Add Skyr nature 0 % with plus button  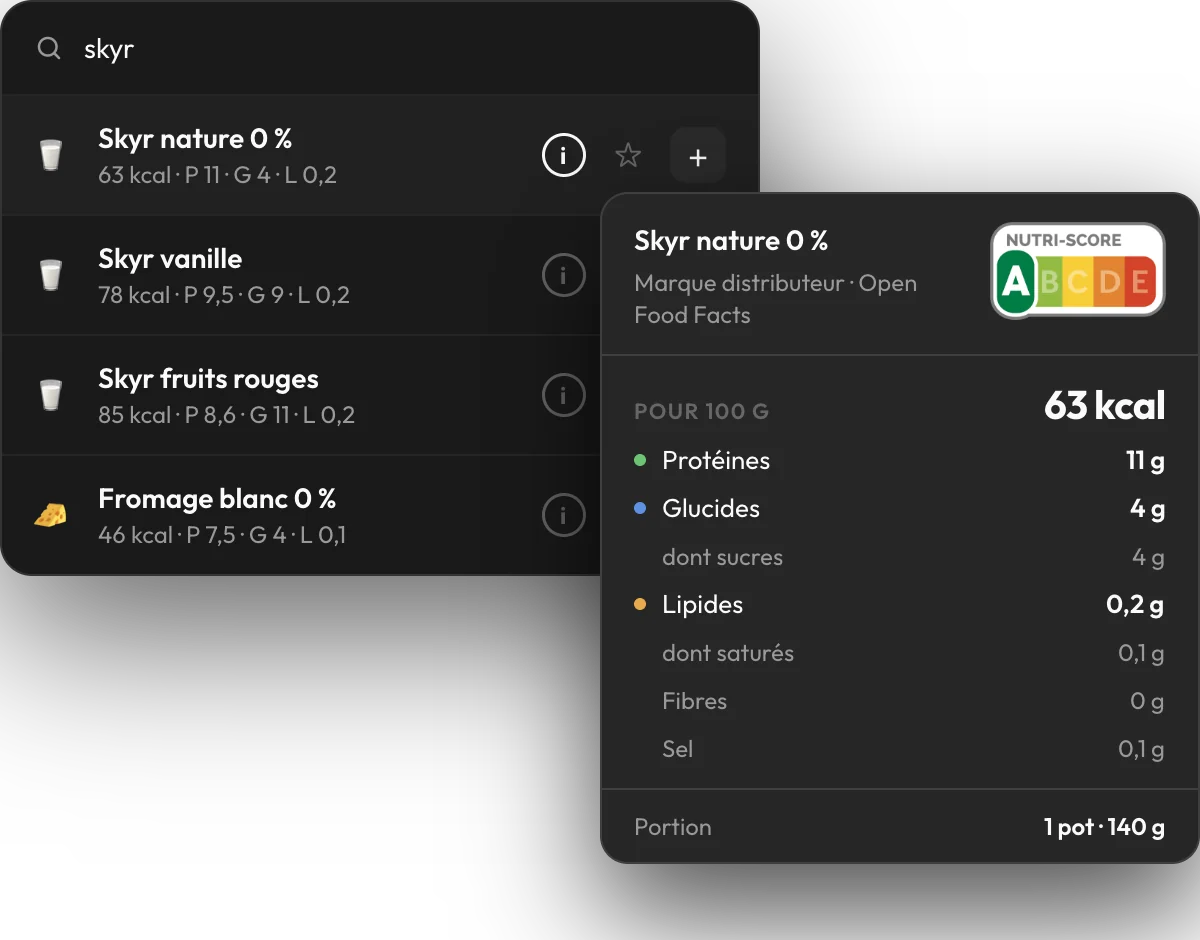tap(698, 155)
